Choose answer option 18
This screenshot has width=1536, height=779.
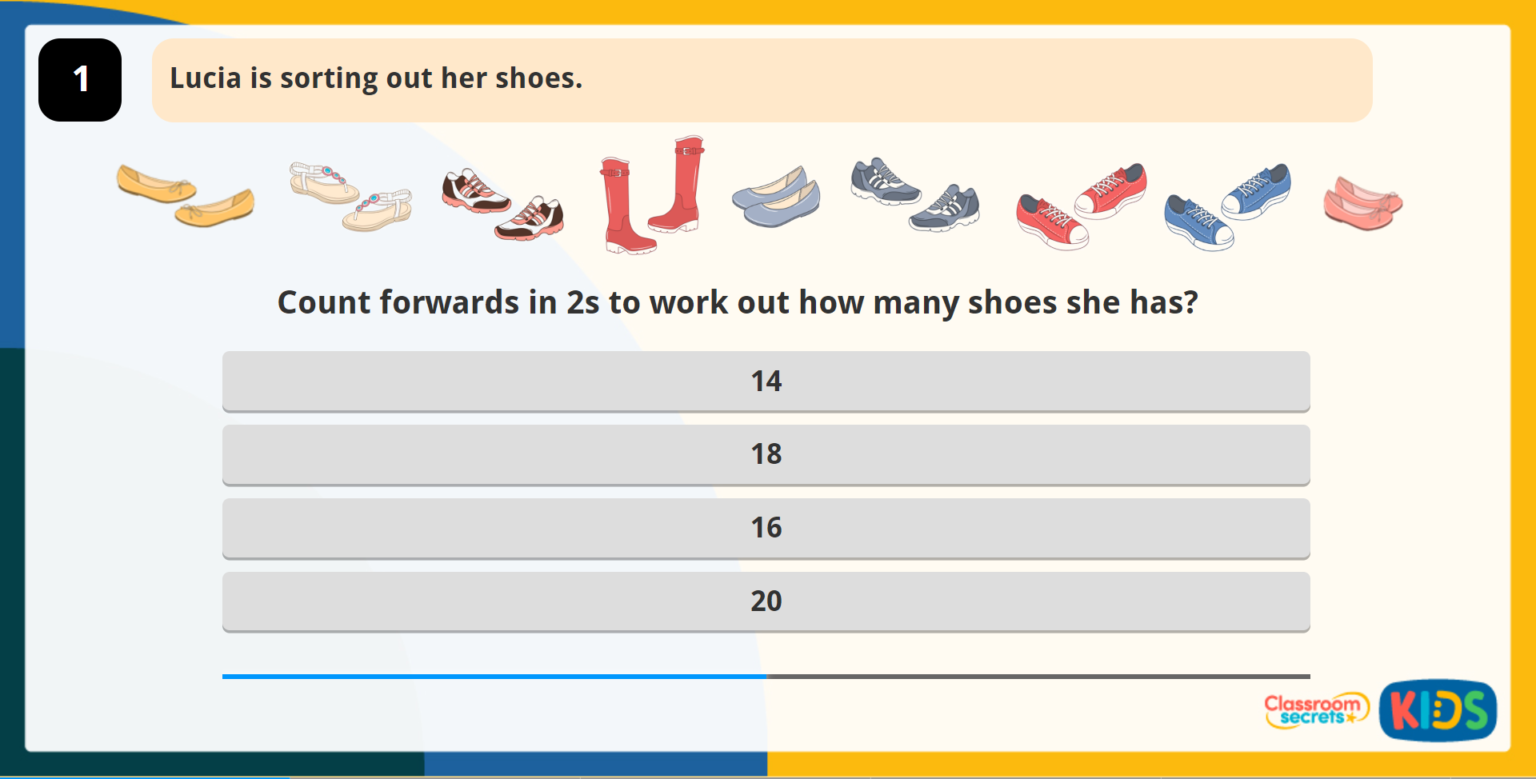[766, 455]
